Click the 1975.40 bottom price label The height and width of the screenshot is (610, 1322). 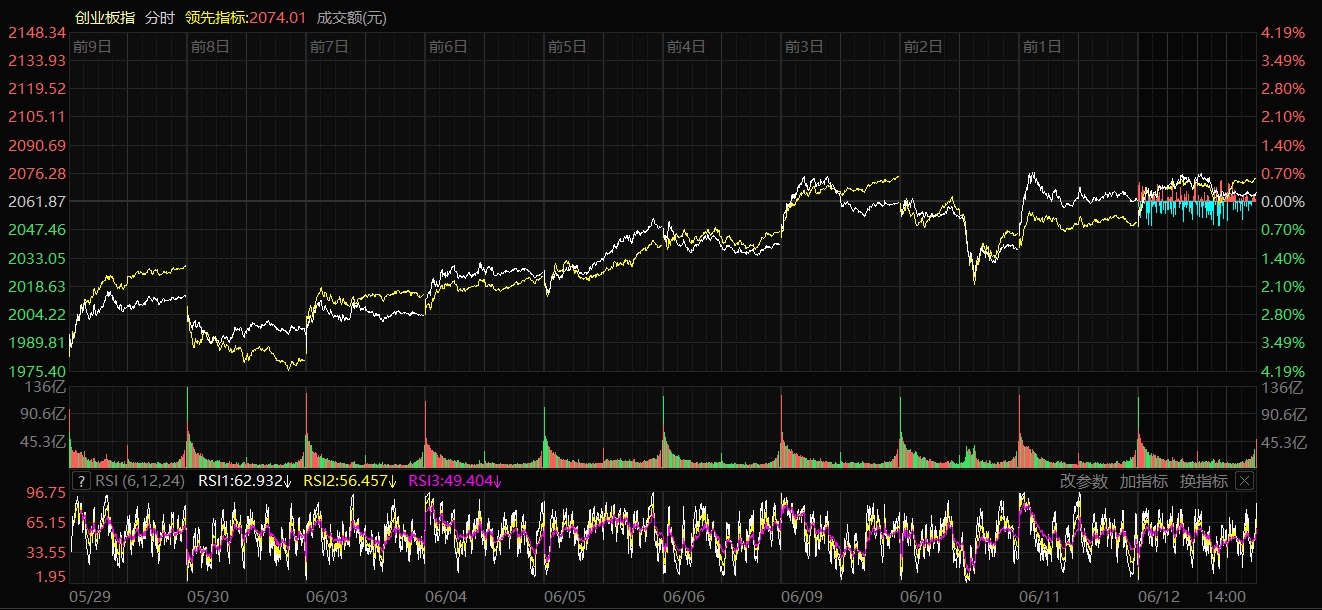pos(37,371)
